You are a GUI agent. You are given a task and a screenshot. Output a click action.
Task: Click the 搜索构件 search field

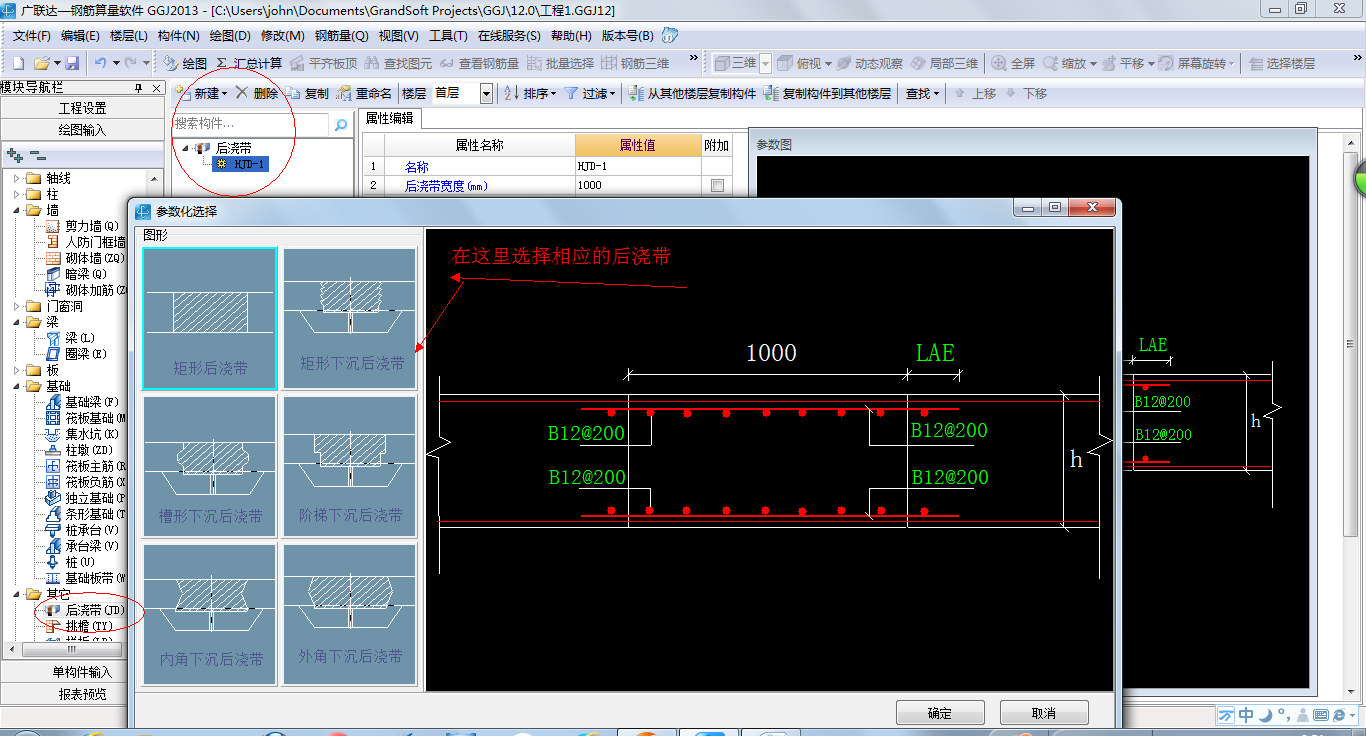250,124
